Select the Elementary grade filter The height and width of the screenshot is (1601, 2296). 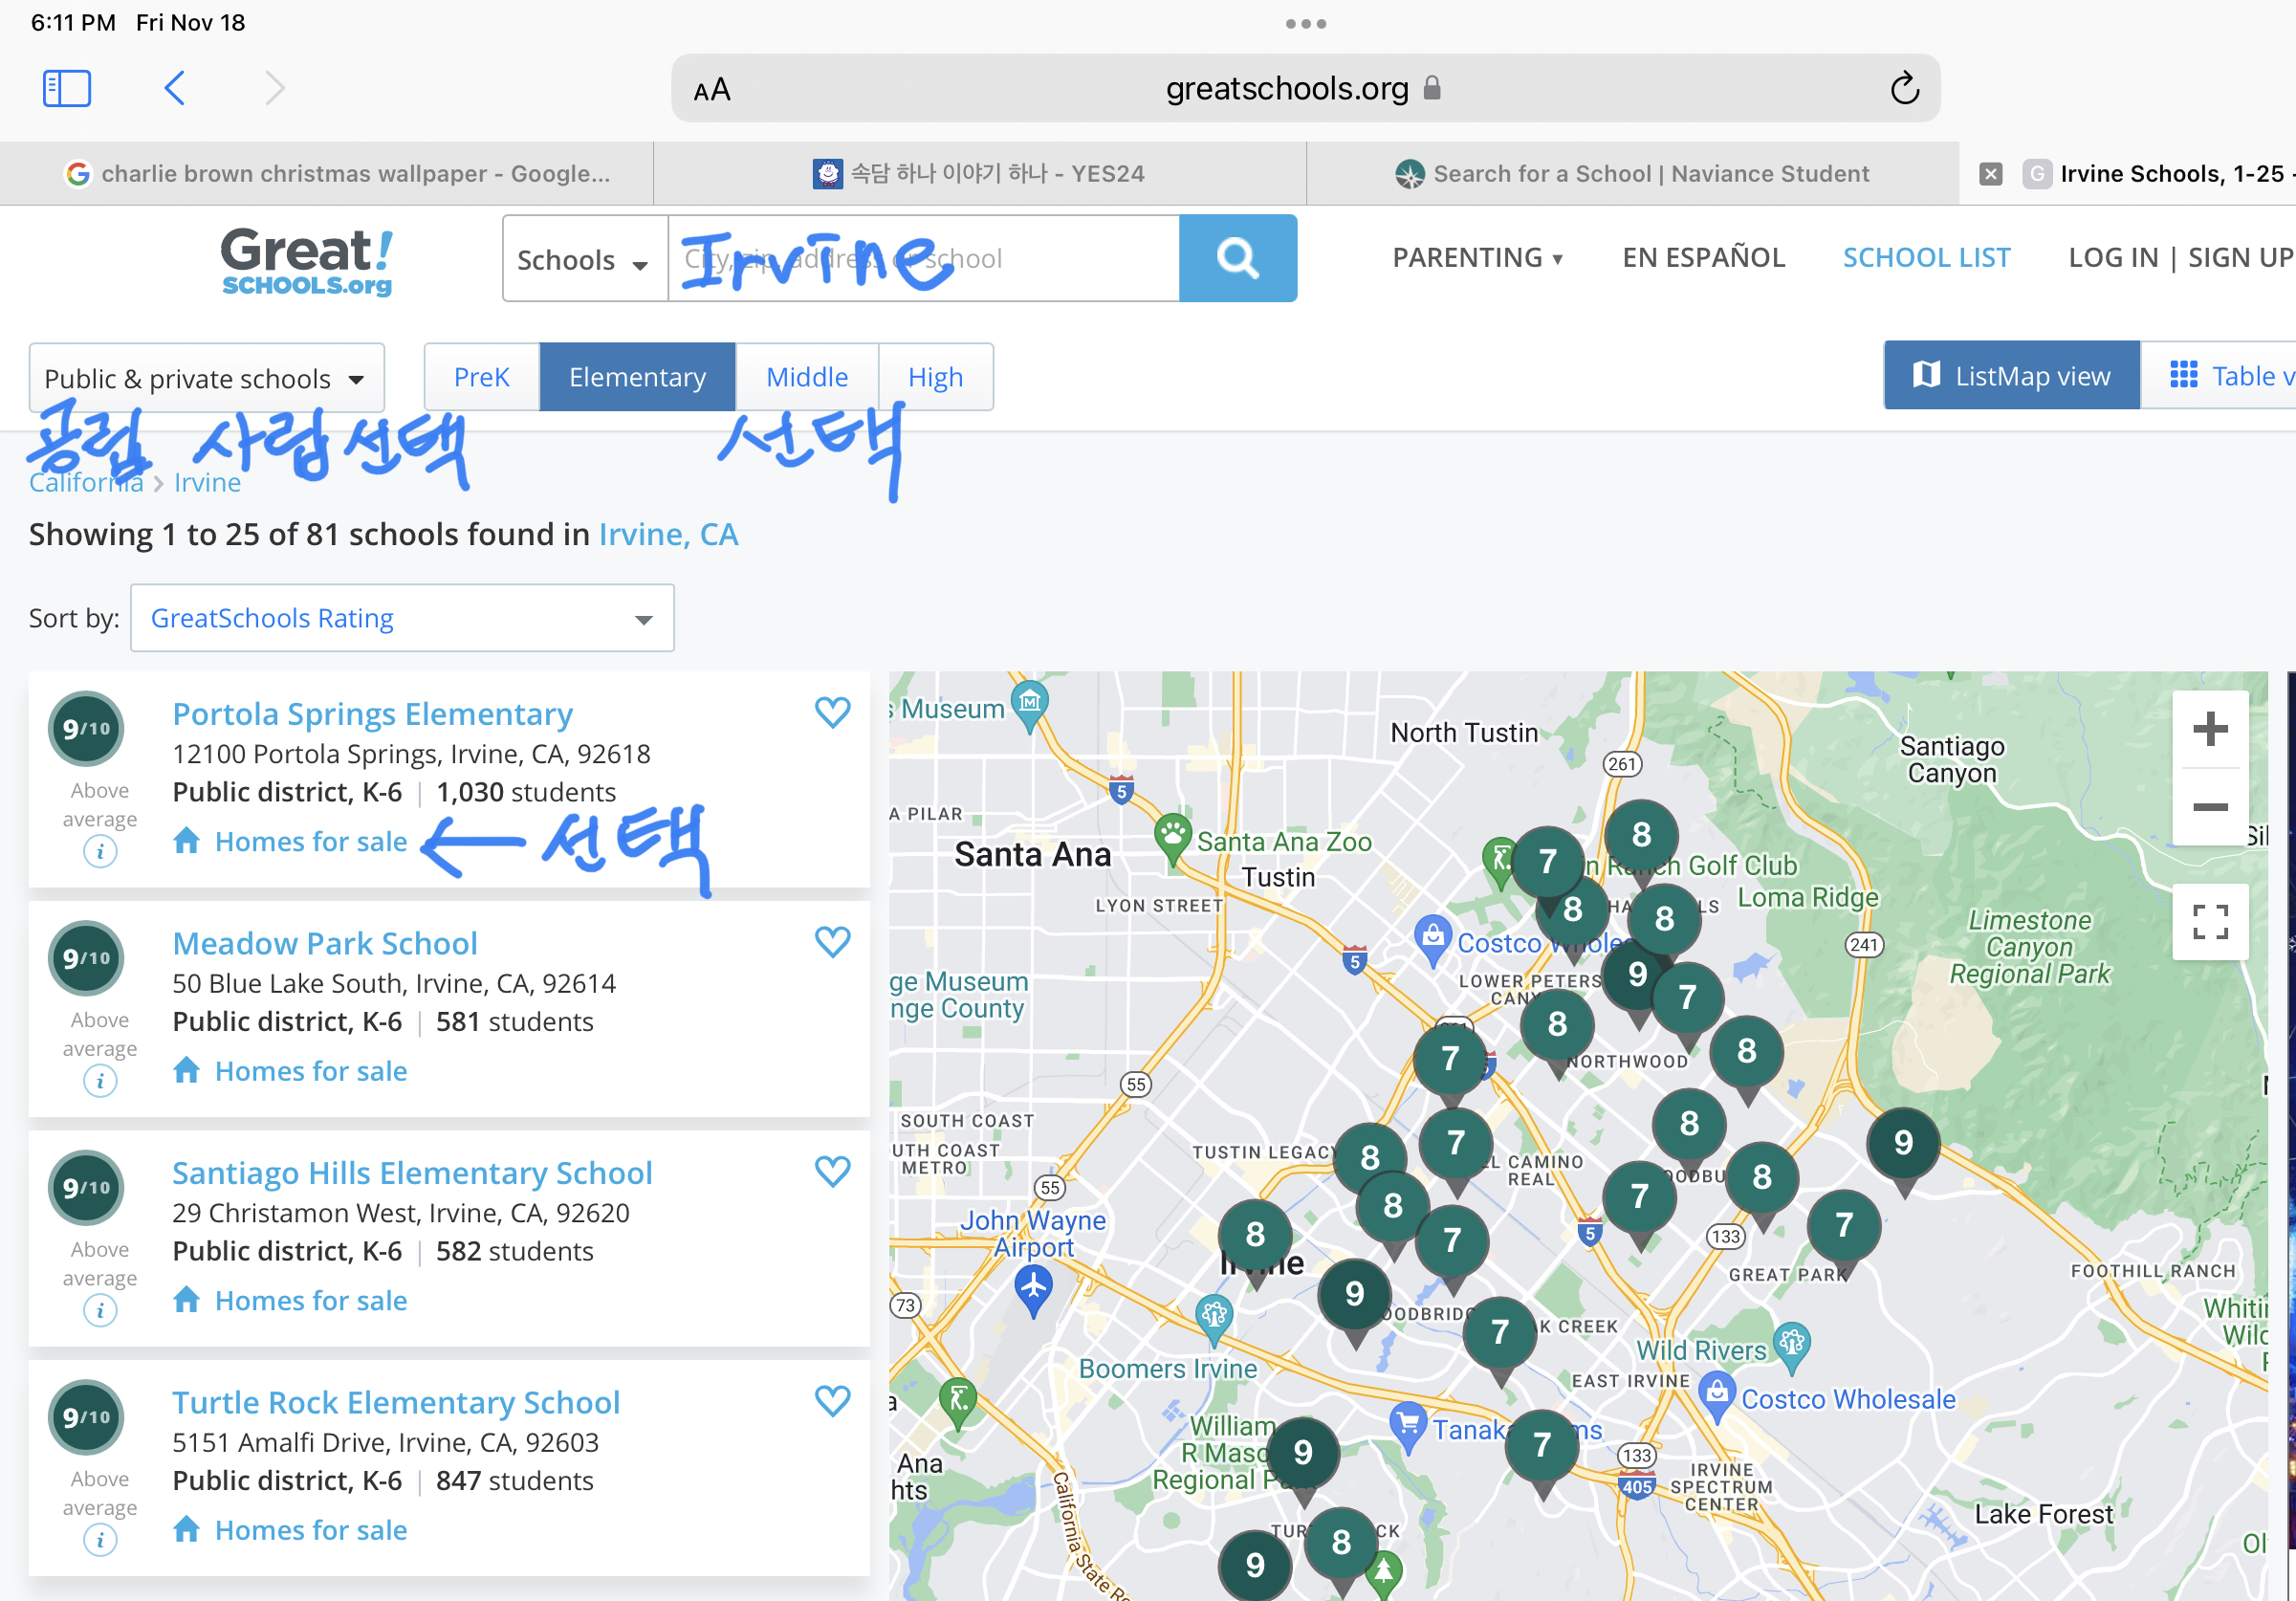pyautogui.click(x=637, y=377)
